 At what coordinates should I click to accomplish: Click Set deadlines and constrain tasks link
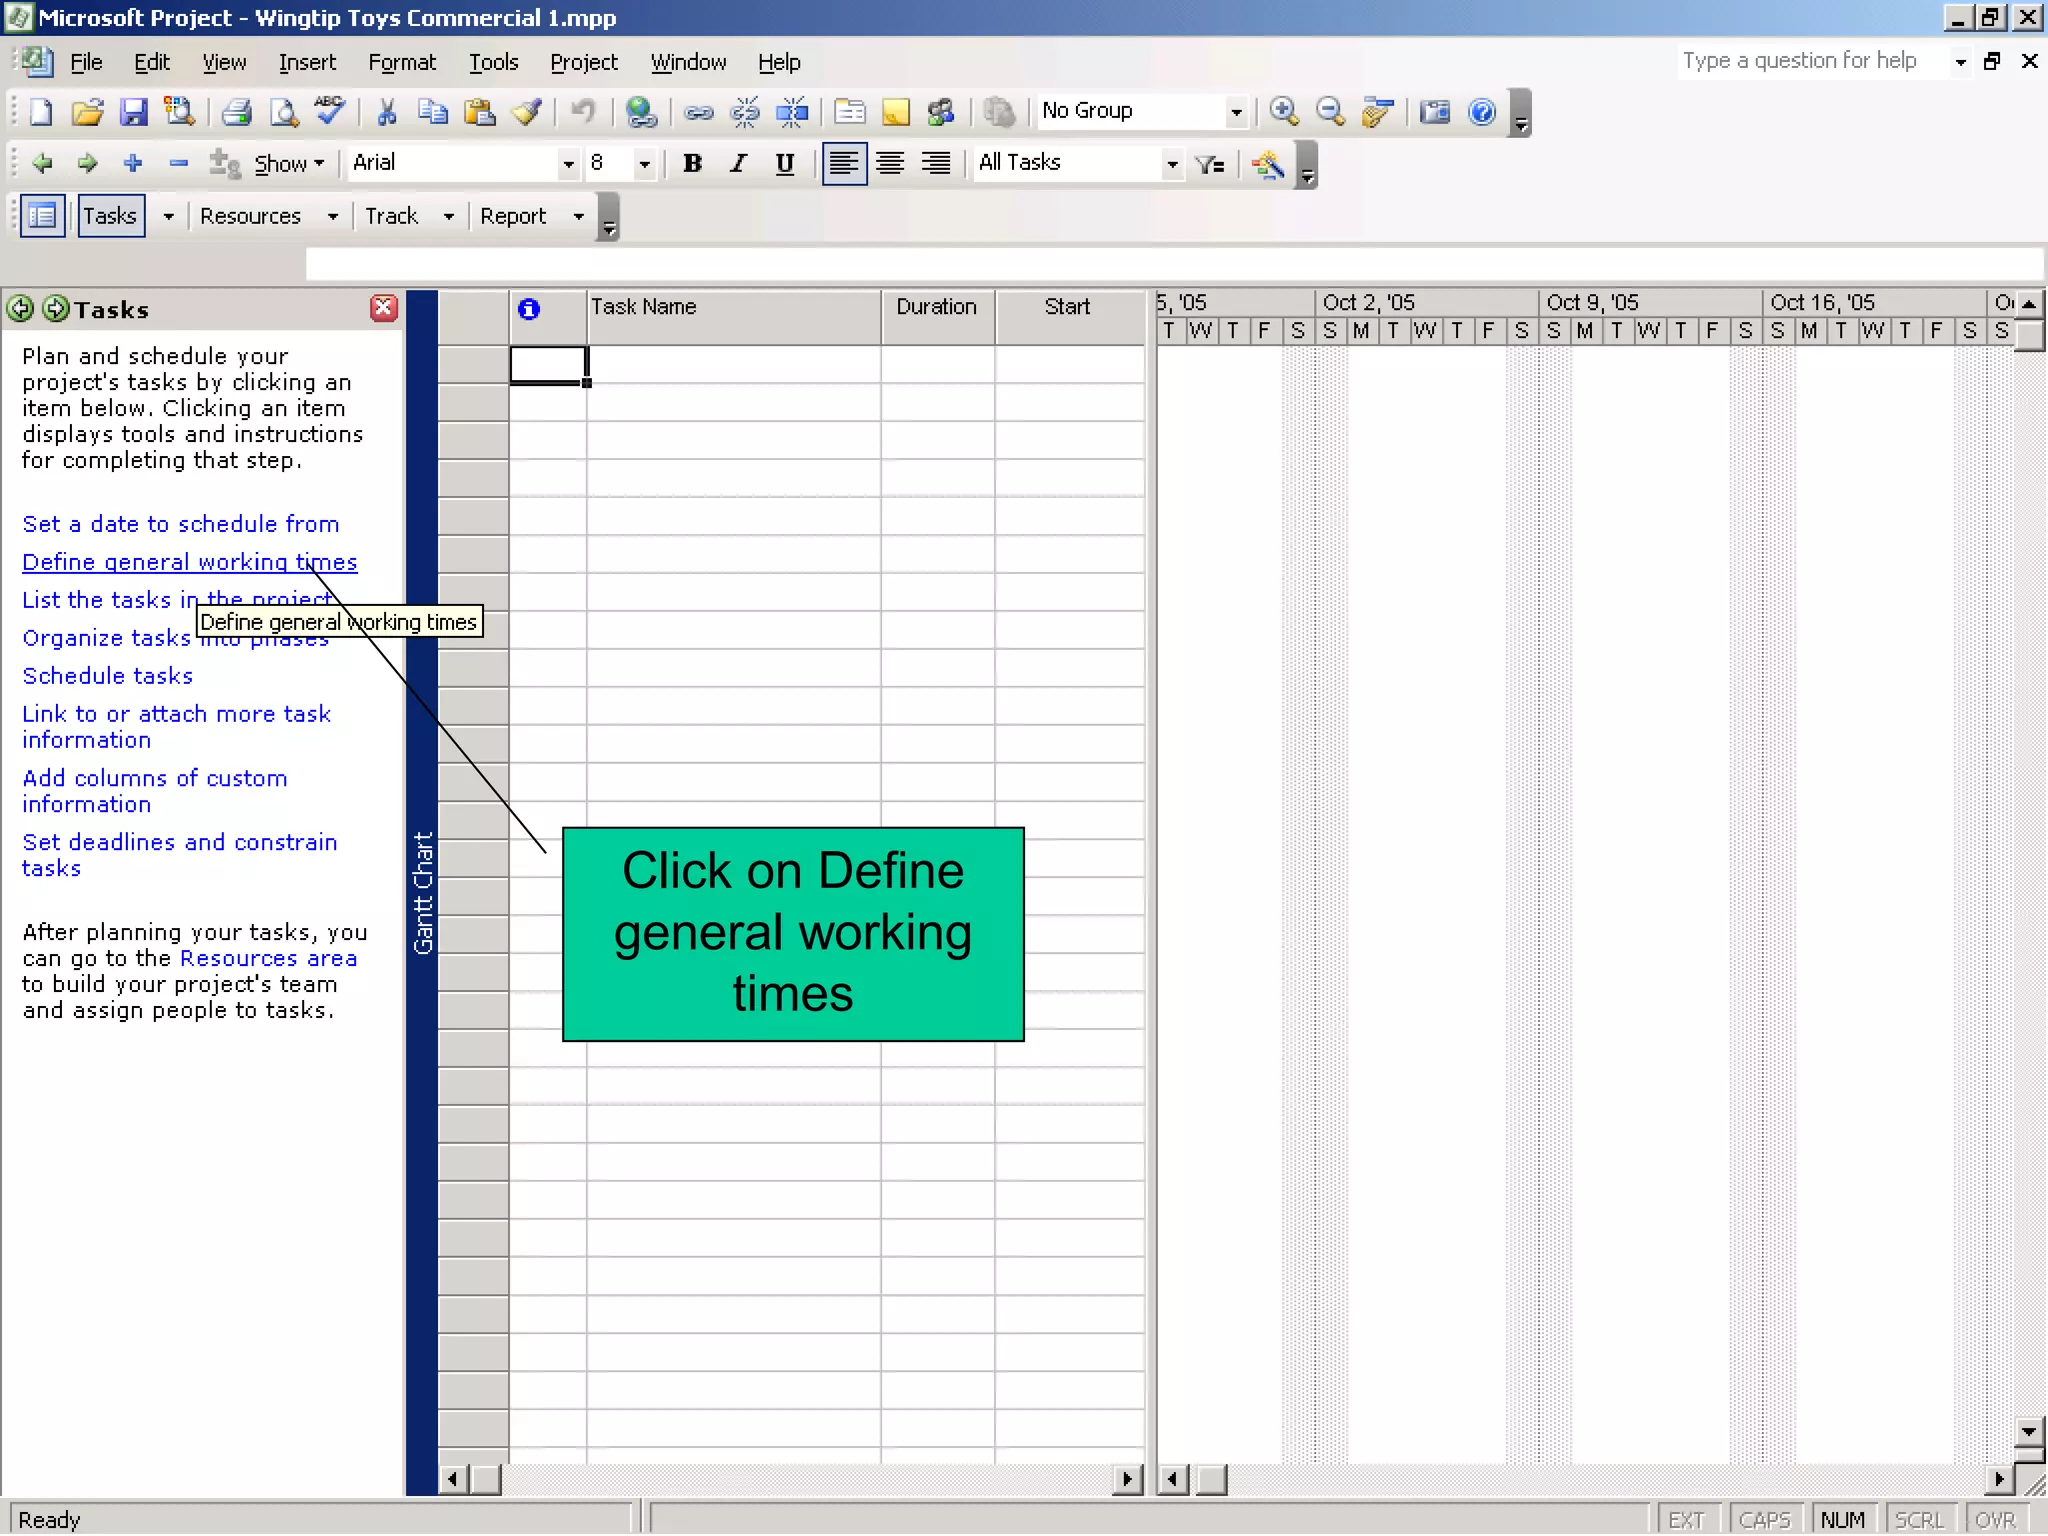[180, 855]
